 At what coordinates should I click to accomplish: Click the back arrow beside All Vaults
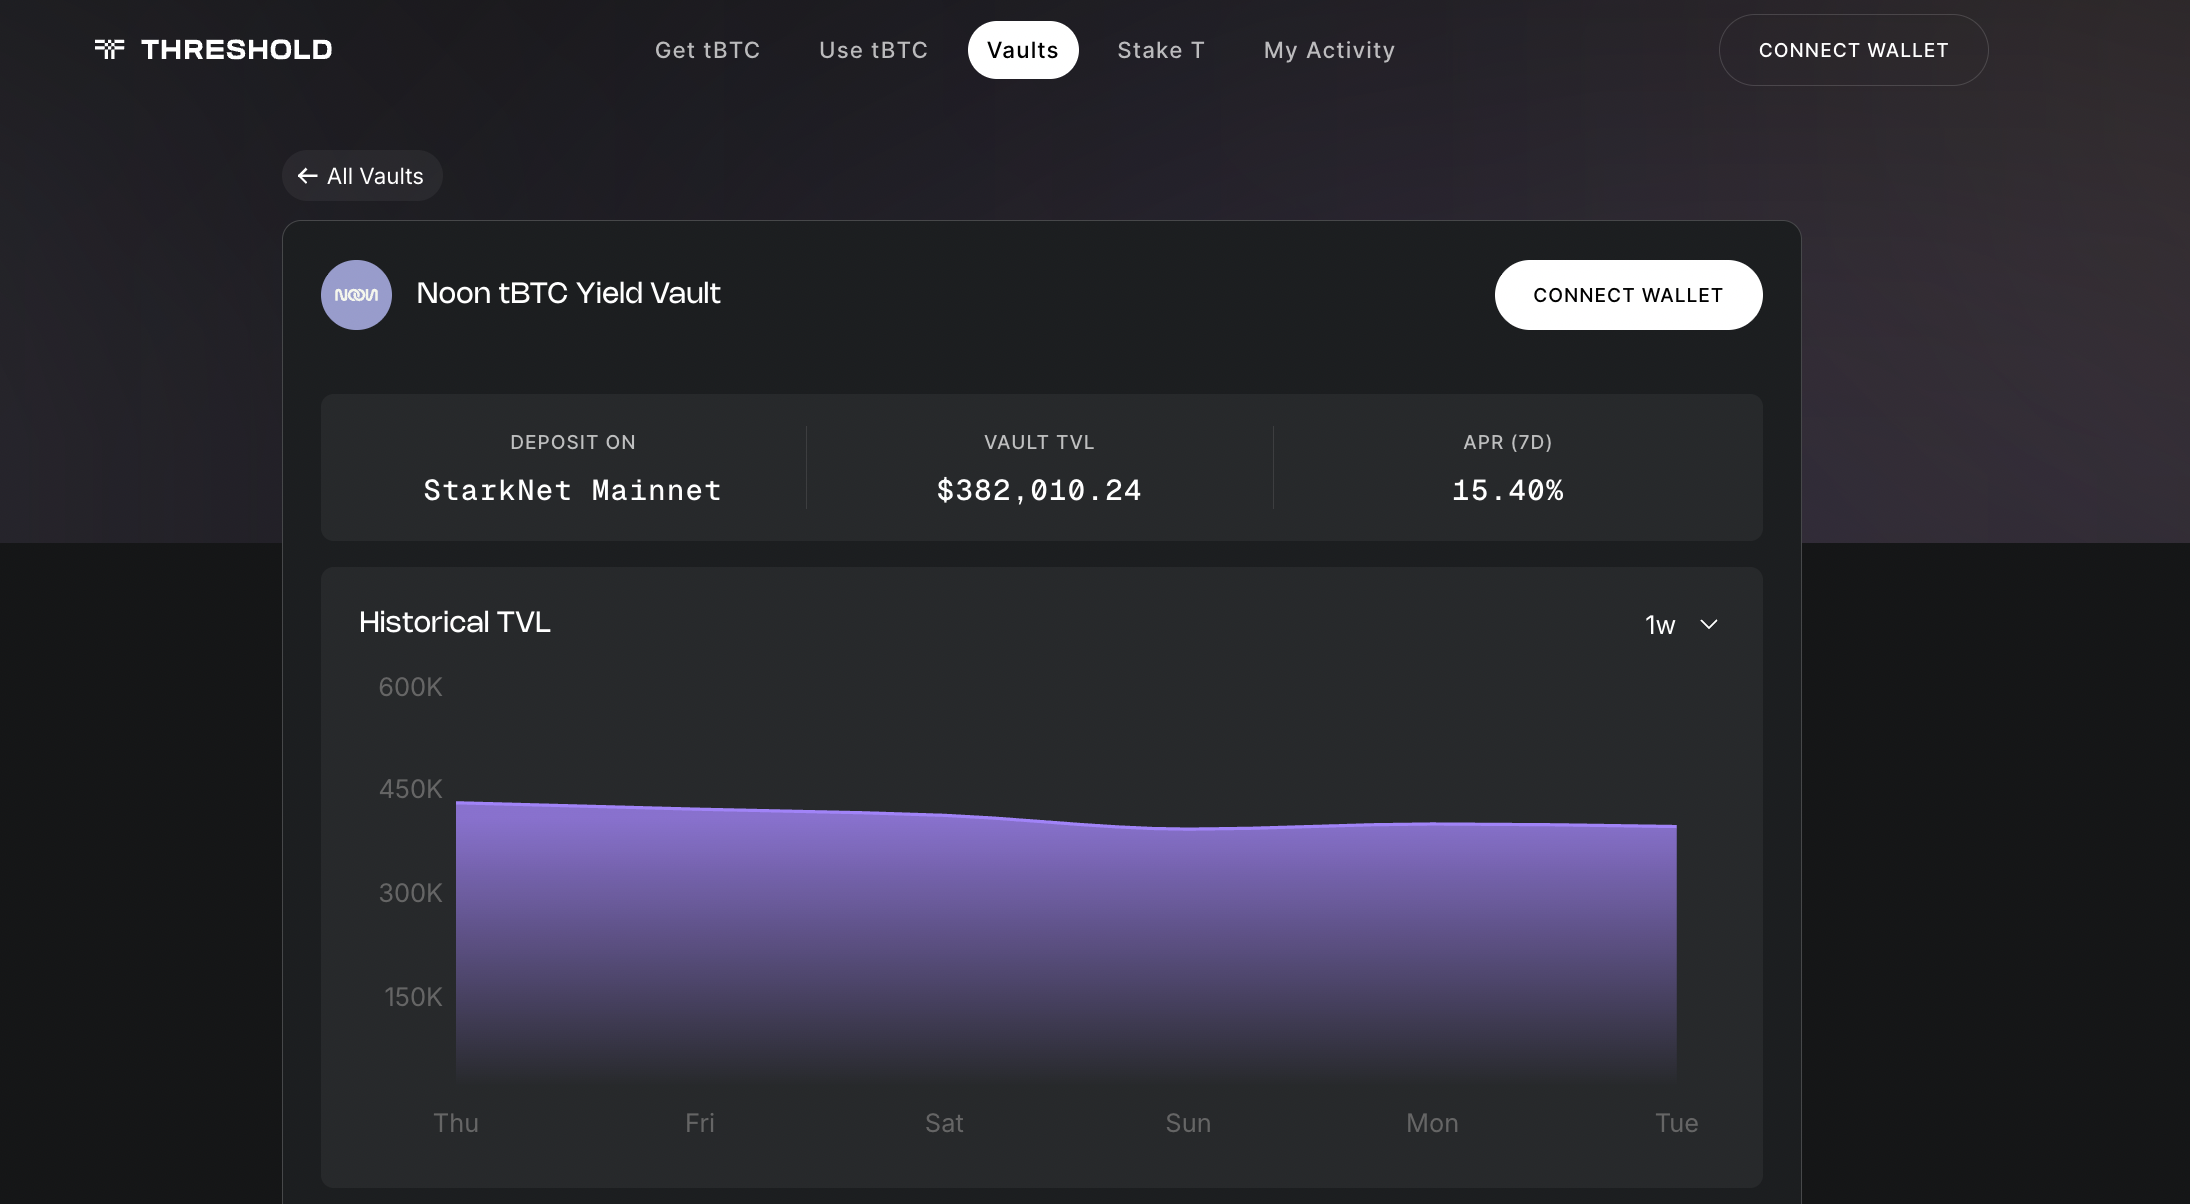(307, 175)
